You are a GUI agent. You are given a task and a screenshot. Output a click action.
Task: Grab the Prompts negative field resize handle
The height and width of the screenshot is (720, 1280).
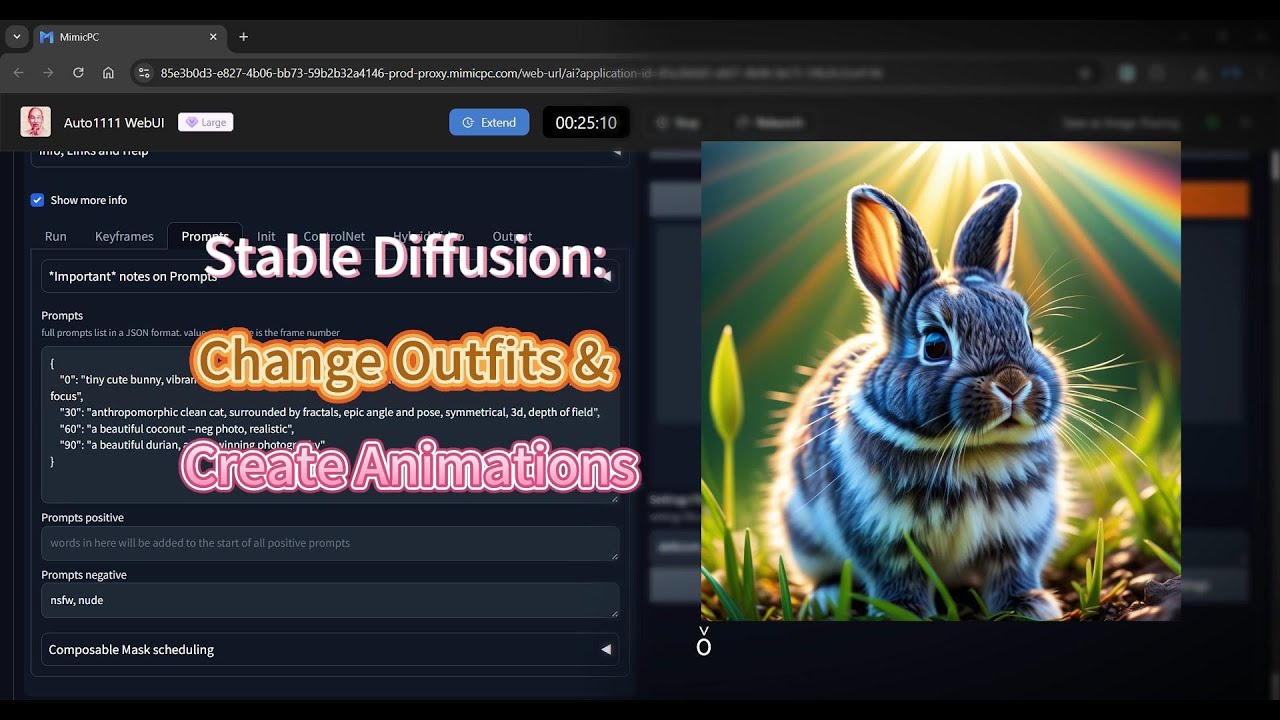point(614,612)
